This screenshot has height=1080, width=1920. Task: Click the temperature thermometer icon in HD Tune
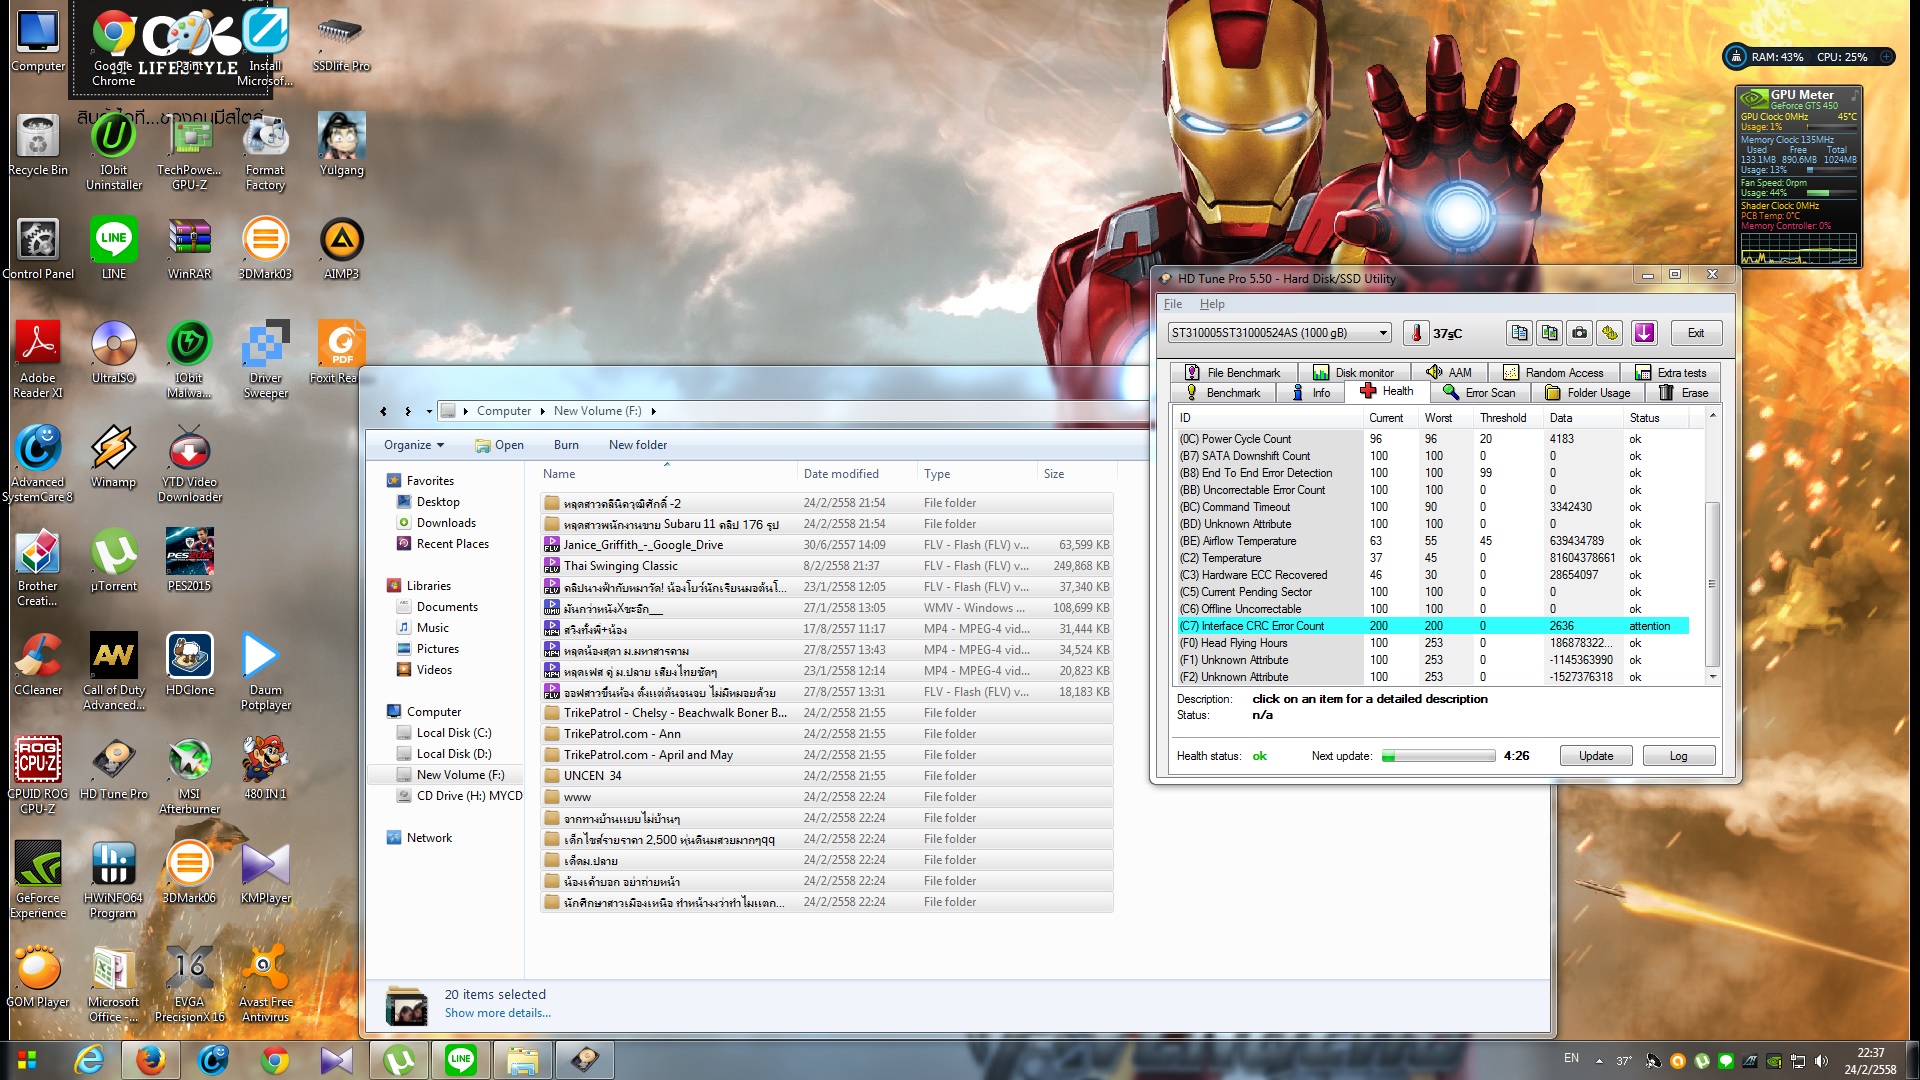point(1415,333)
